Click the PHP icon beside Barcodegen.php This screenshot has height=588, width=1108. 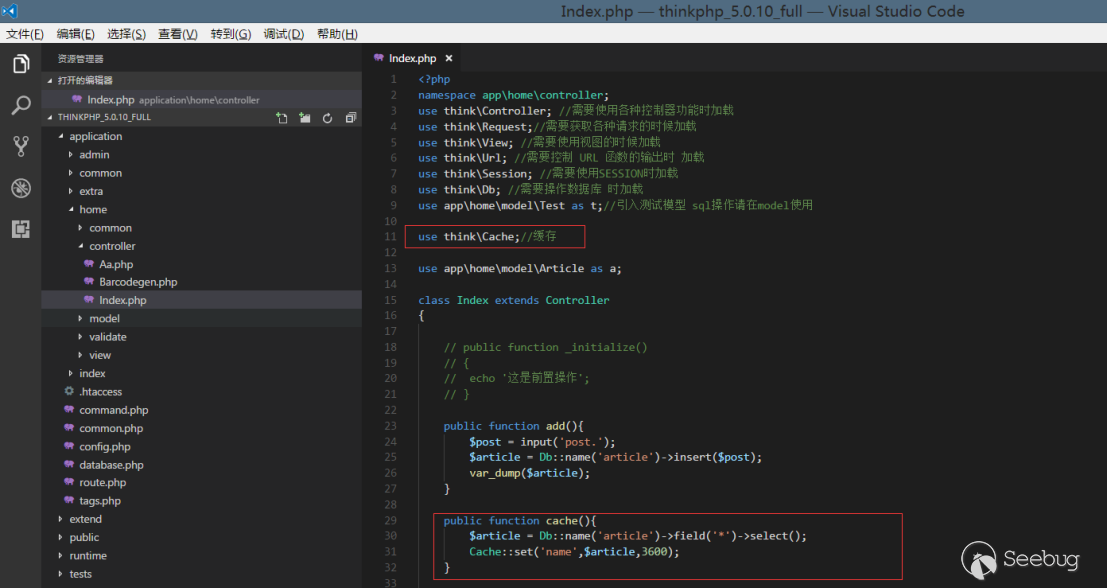89,282
